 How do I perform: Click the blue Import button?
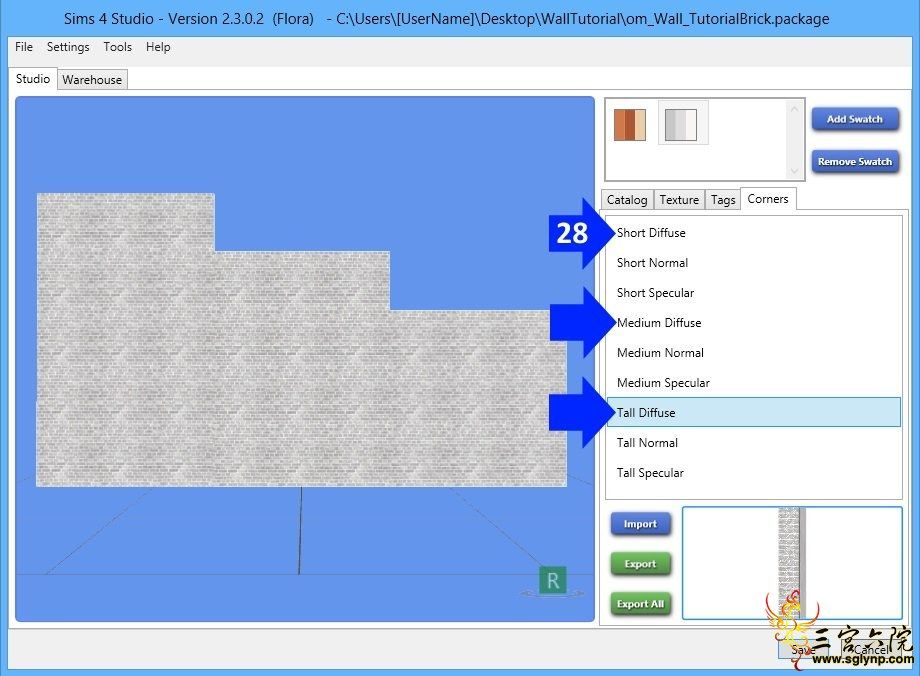click(x=640, y=524)
